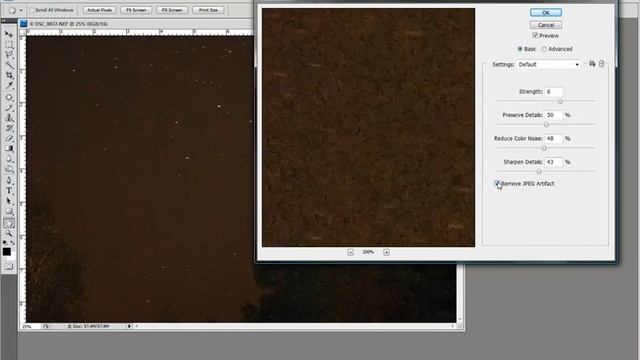Select the Rectangle shape tool

[9, 211]
